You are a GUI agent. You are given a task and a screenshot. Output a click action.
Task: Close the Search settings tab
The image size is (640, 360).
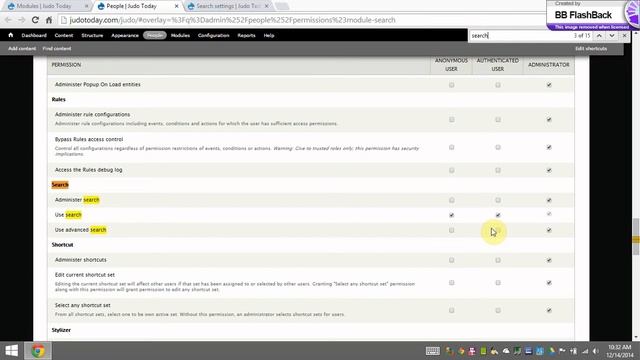267,6
